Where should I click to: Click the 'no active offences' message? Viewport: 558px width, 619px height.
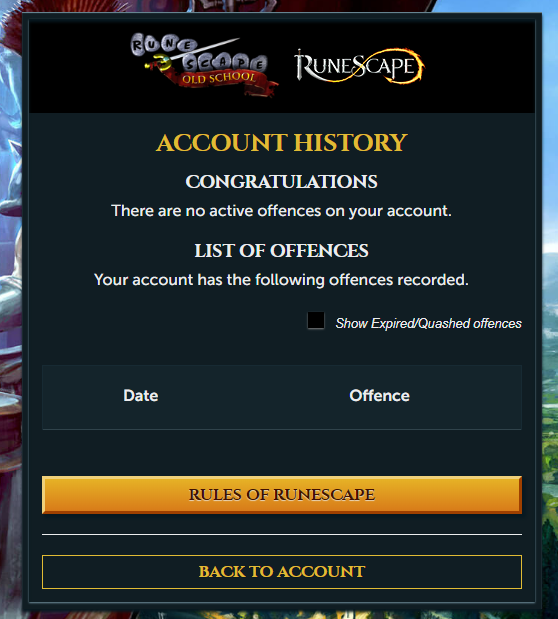(281, 211)
